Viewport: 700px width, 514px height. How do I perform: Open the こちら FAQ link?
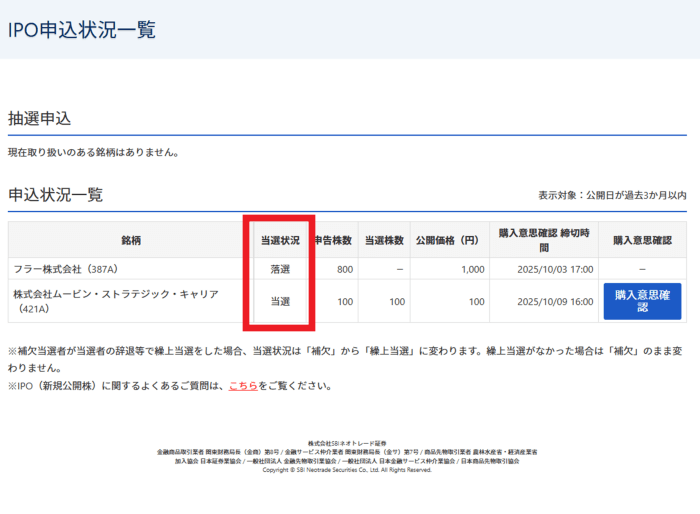point(243,385)
